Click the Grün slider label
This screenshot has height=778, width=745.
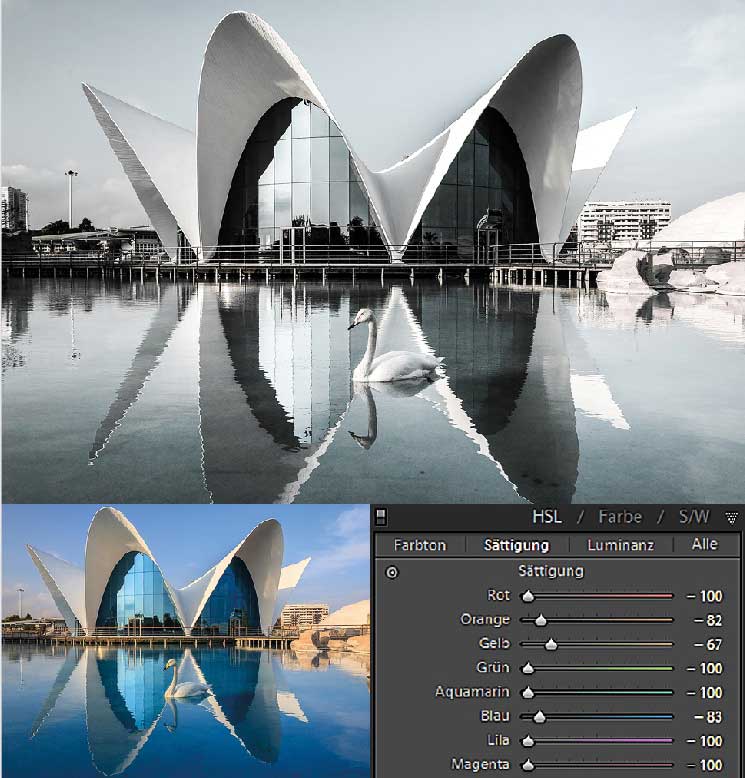(x=493, y=667)
